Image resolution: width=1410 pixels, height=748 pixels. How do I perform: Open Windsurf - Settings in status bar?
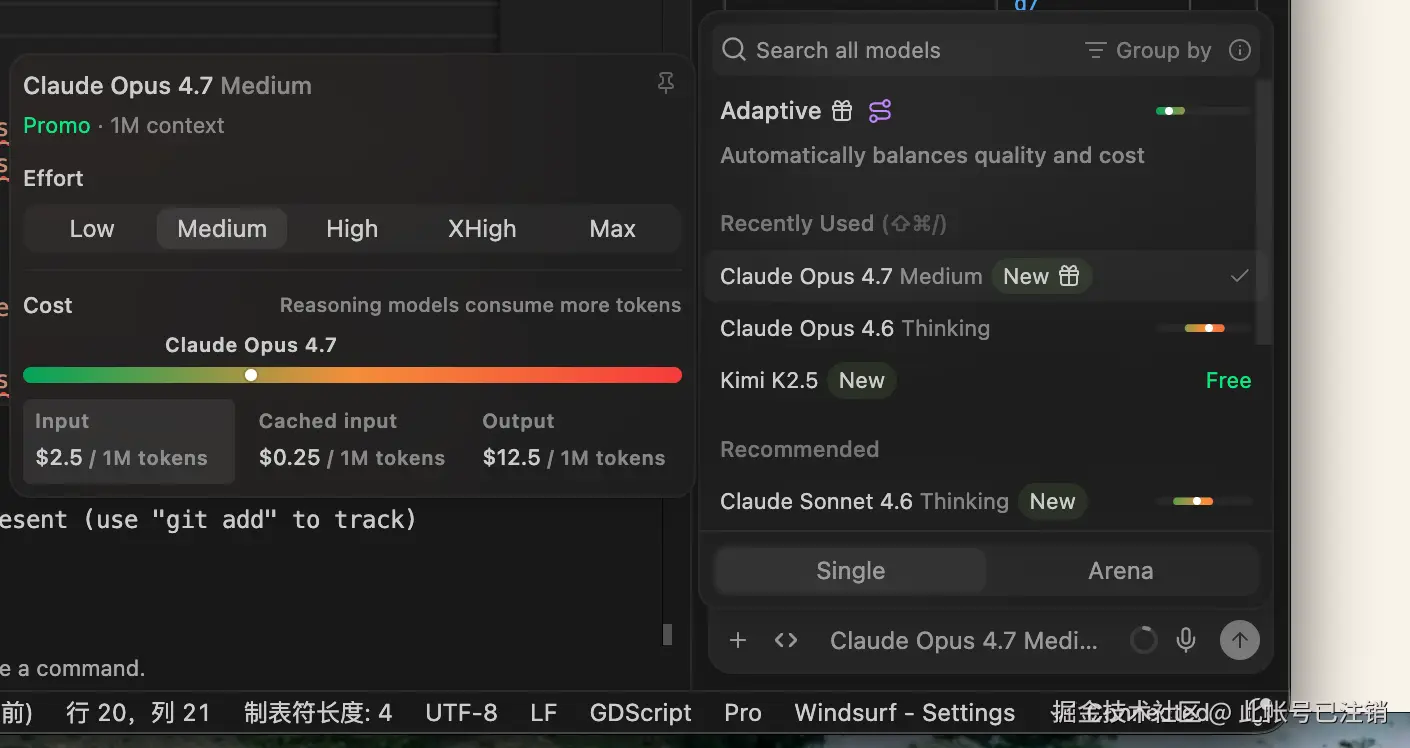pos(904,712)
